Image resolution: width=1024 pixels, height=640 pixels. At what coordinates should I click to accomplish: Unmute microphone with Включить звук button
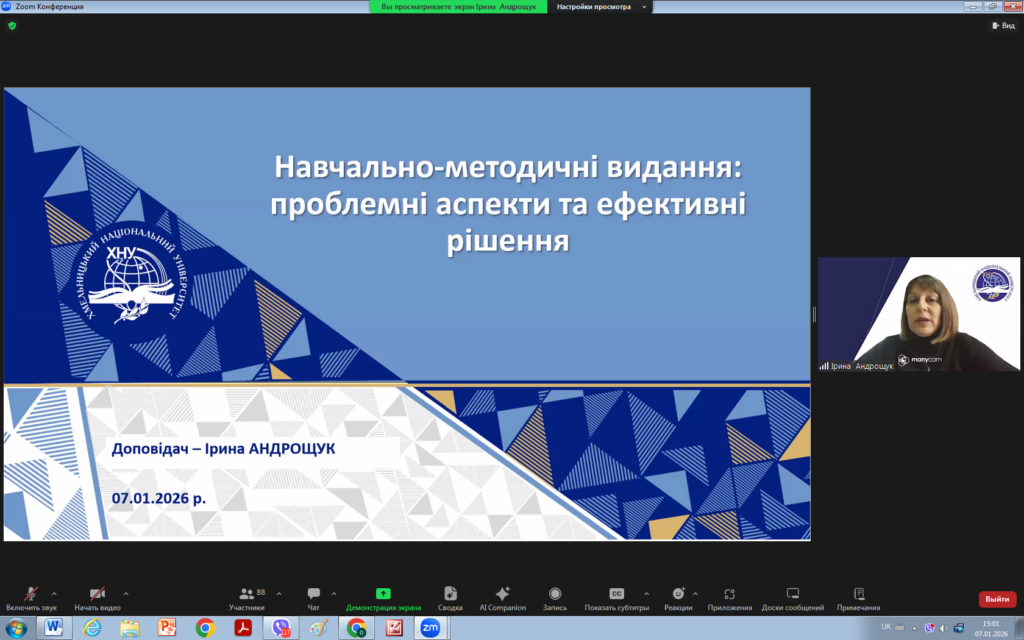tap(31, 597)
